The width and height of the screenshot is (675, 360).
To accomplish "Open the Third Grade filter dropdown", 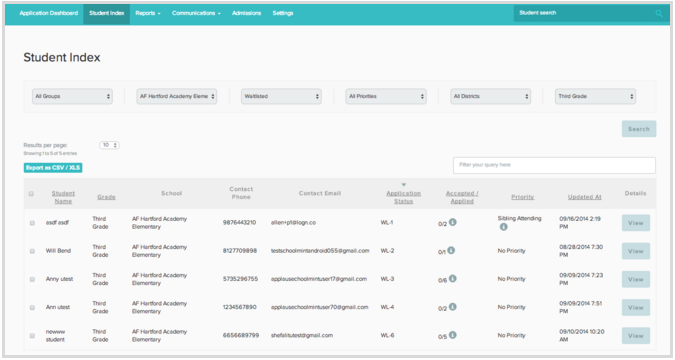I will click(x=595, y=96).
